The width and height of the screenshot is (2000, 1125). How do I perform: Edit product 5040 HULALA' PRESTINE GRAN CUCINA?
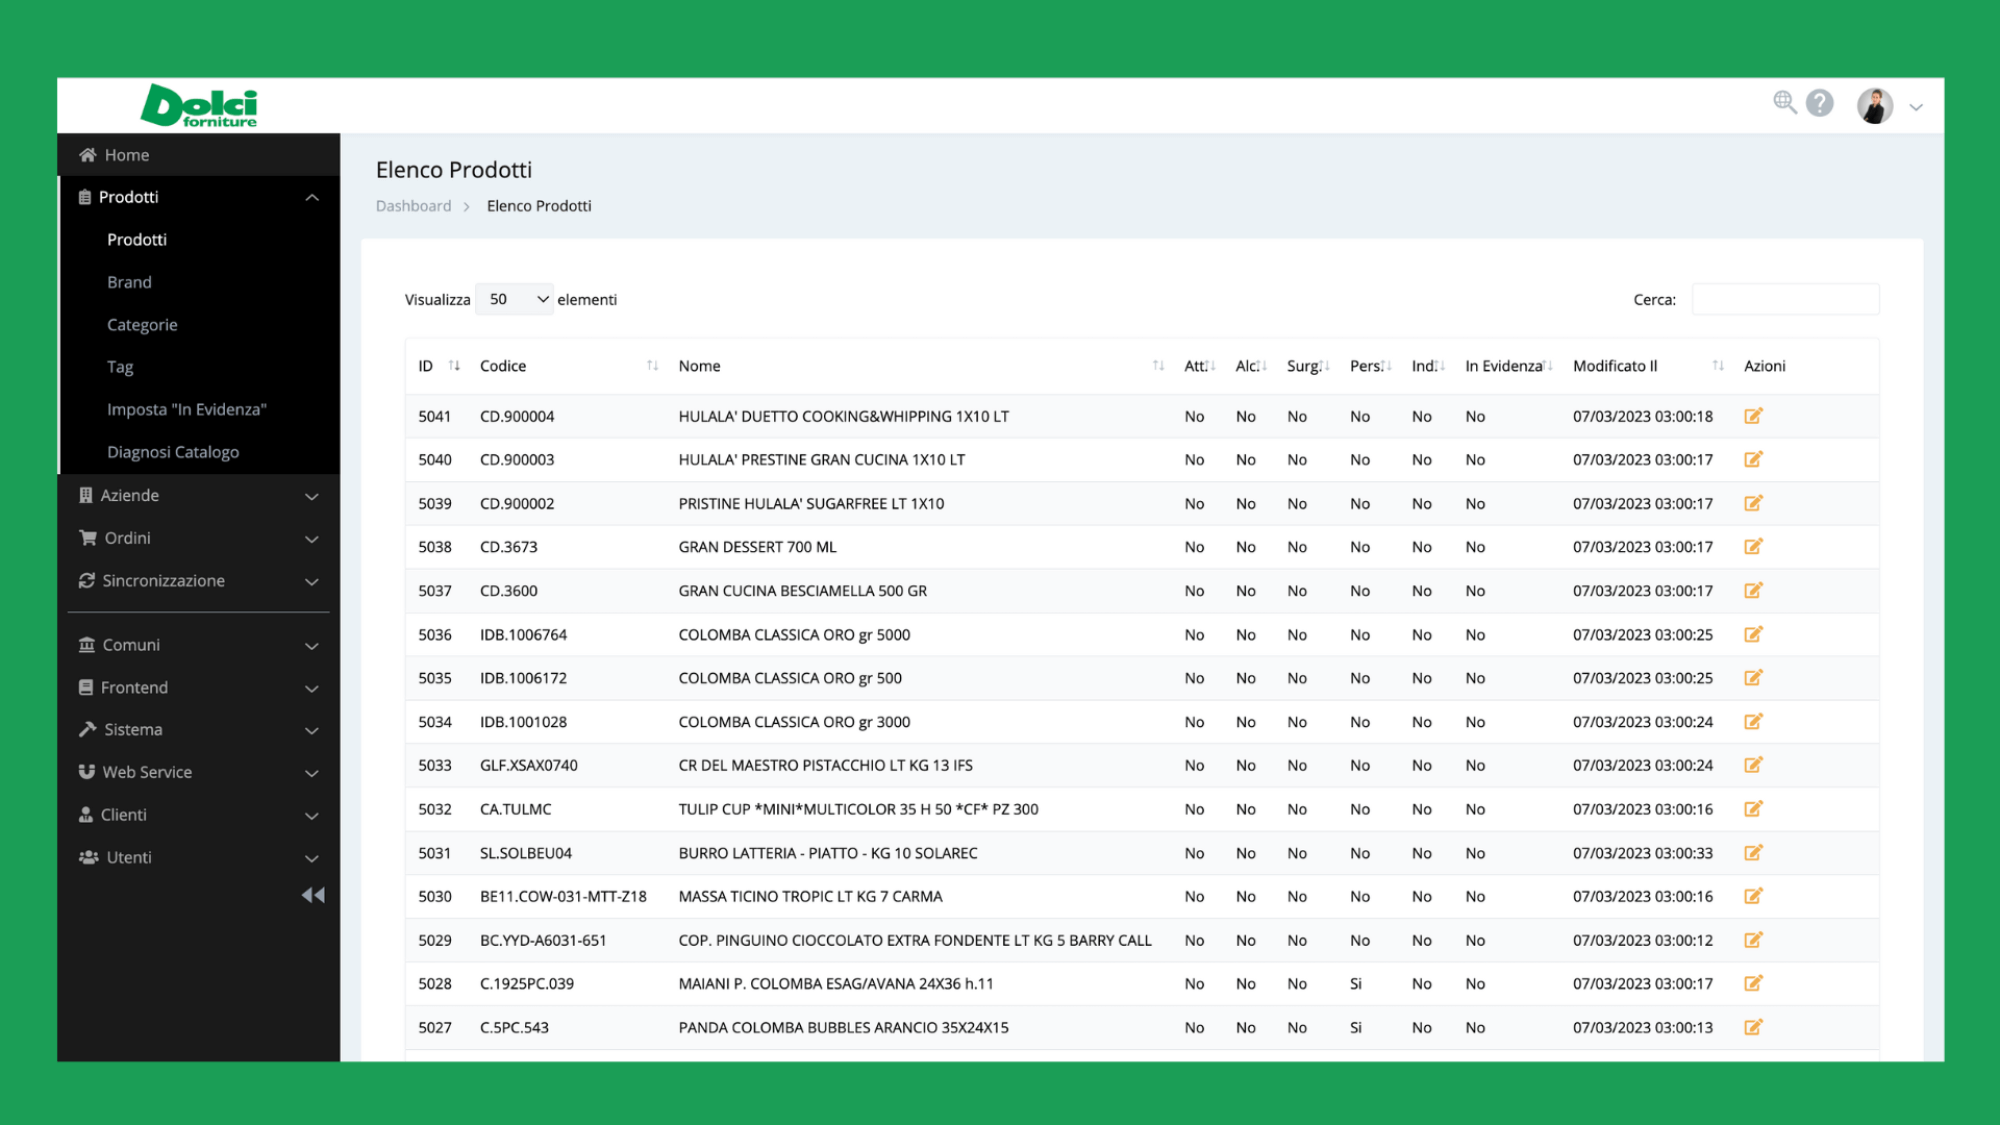pos(1753,460)
